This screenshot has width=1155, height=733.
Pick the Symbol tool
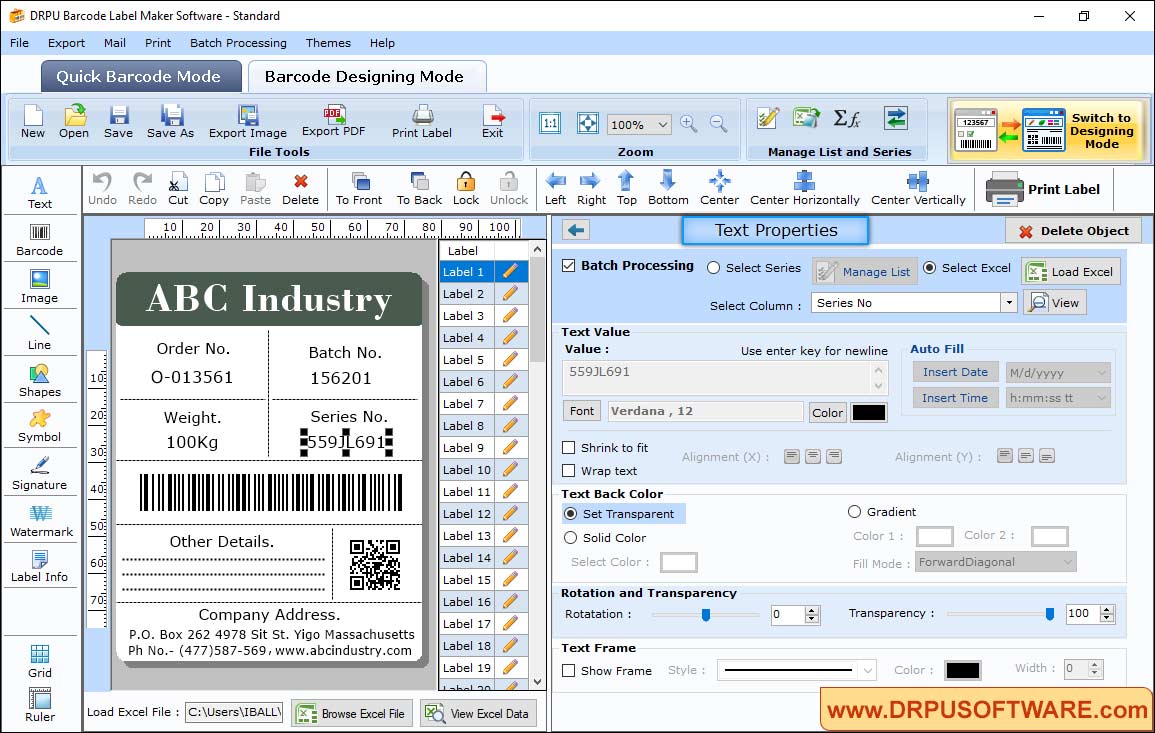click(x=40, y=427)
